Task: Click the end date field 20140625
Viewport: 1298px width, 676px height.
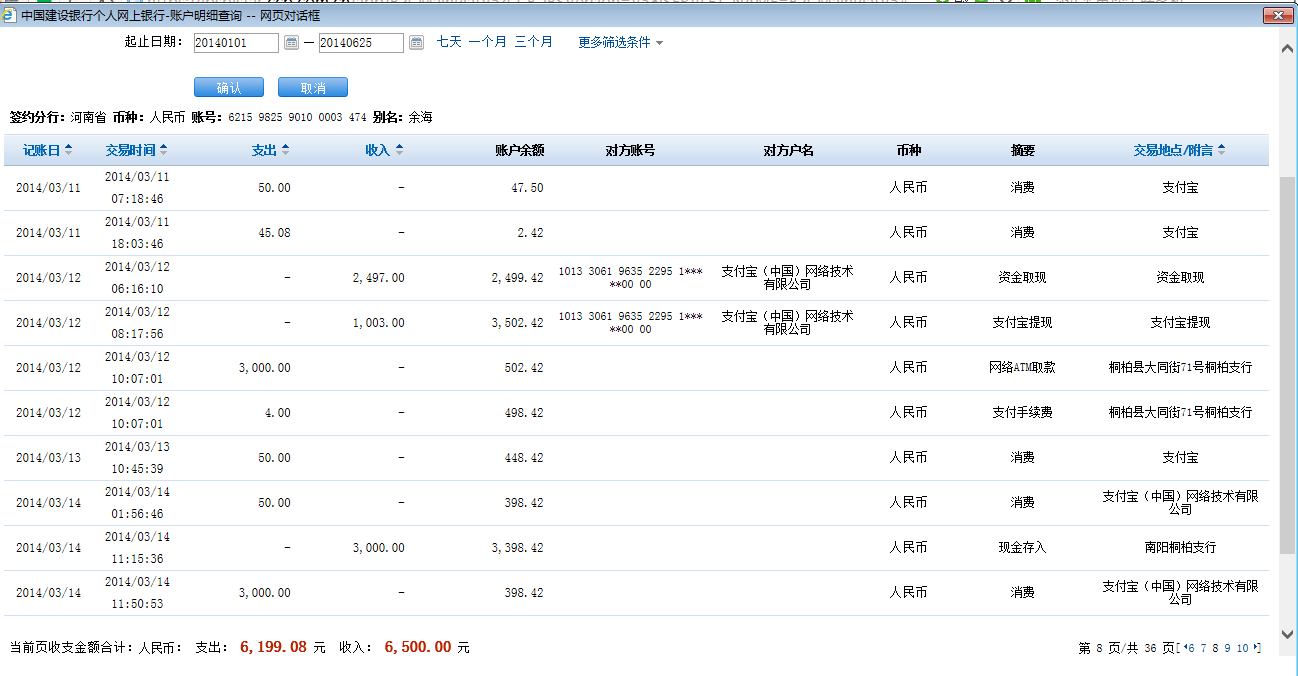Action: (x=360, y=42)
